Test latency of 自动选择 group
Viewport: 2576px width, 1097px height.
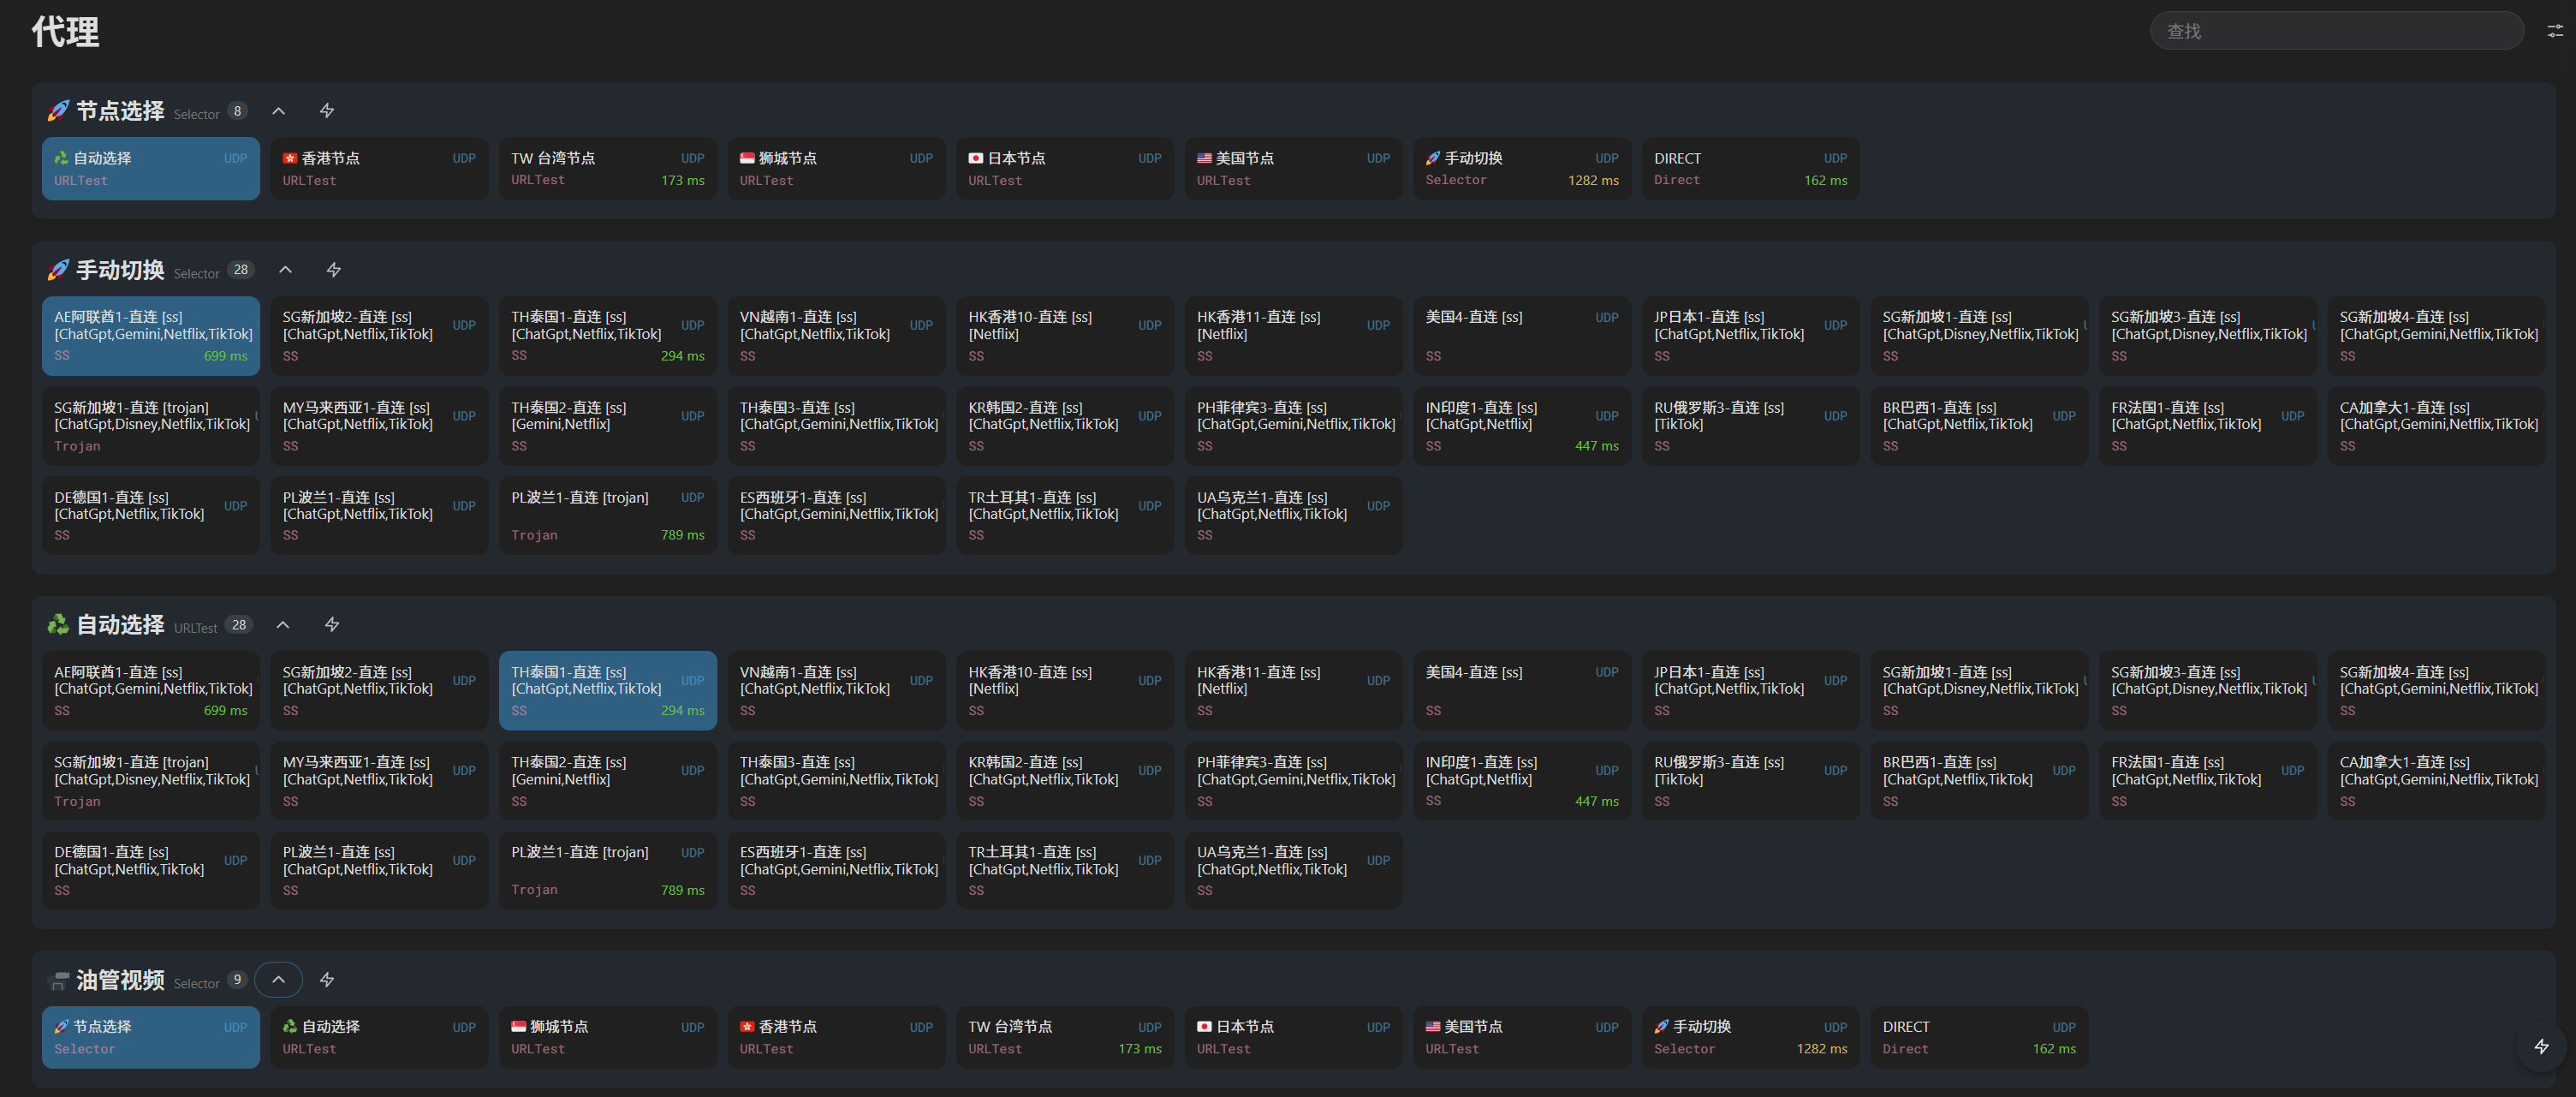[332, 625]
